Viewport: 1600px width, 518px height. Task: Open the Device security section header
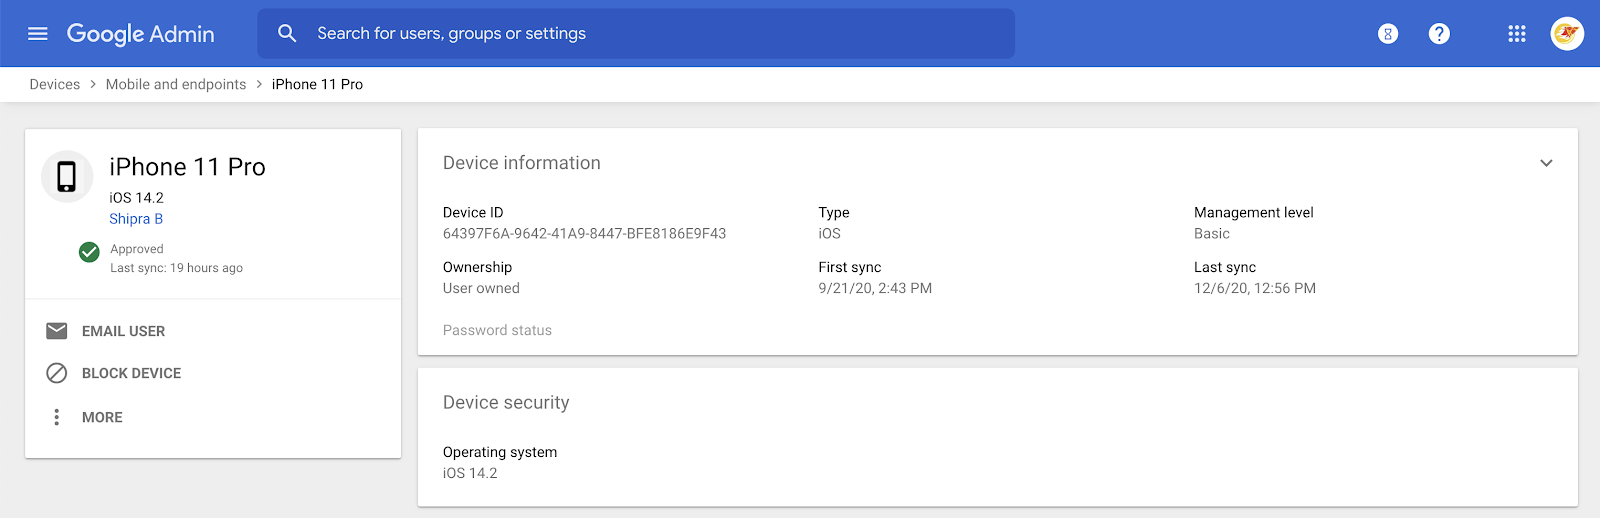click(x=506, y=403)
